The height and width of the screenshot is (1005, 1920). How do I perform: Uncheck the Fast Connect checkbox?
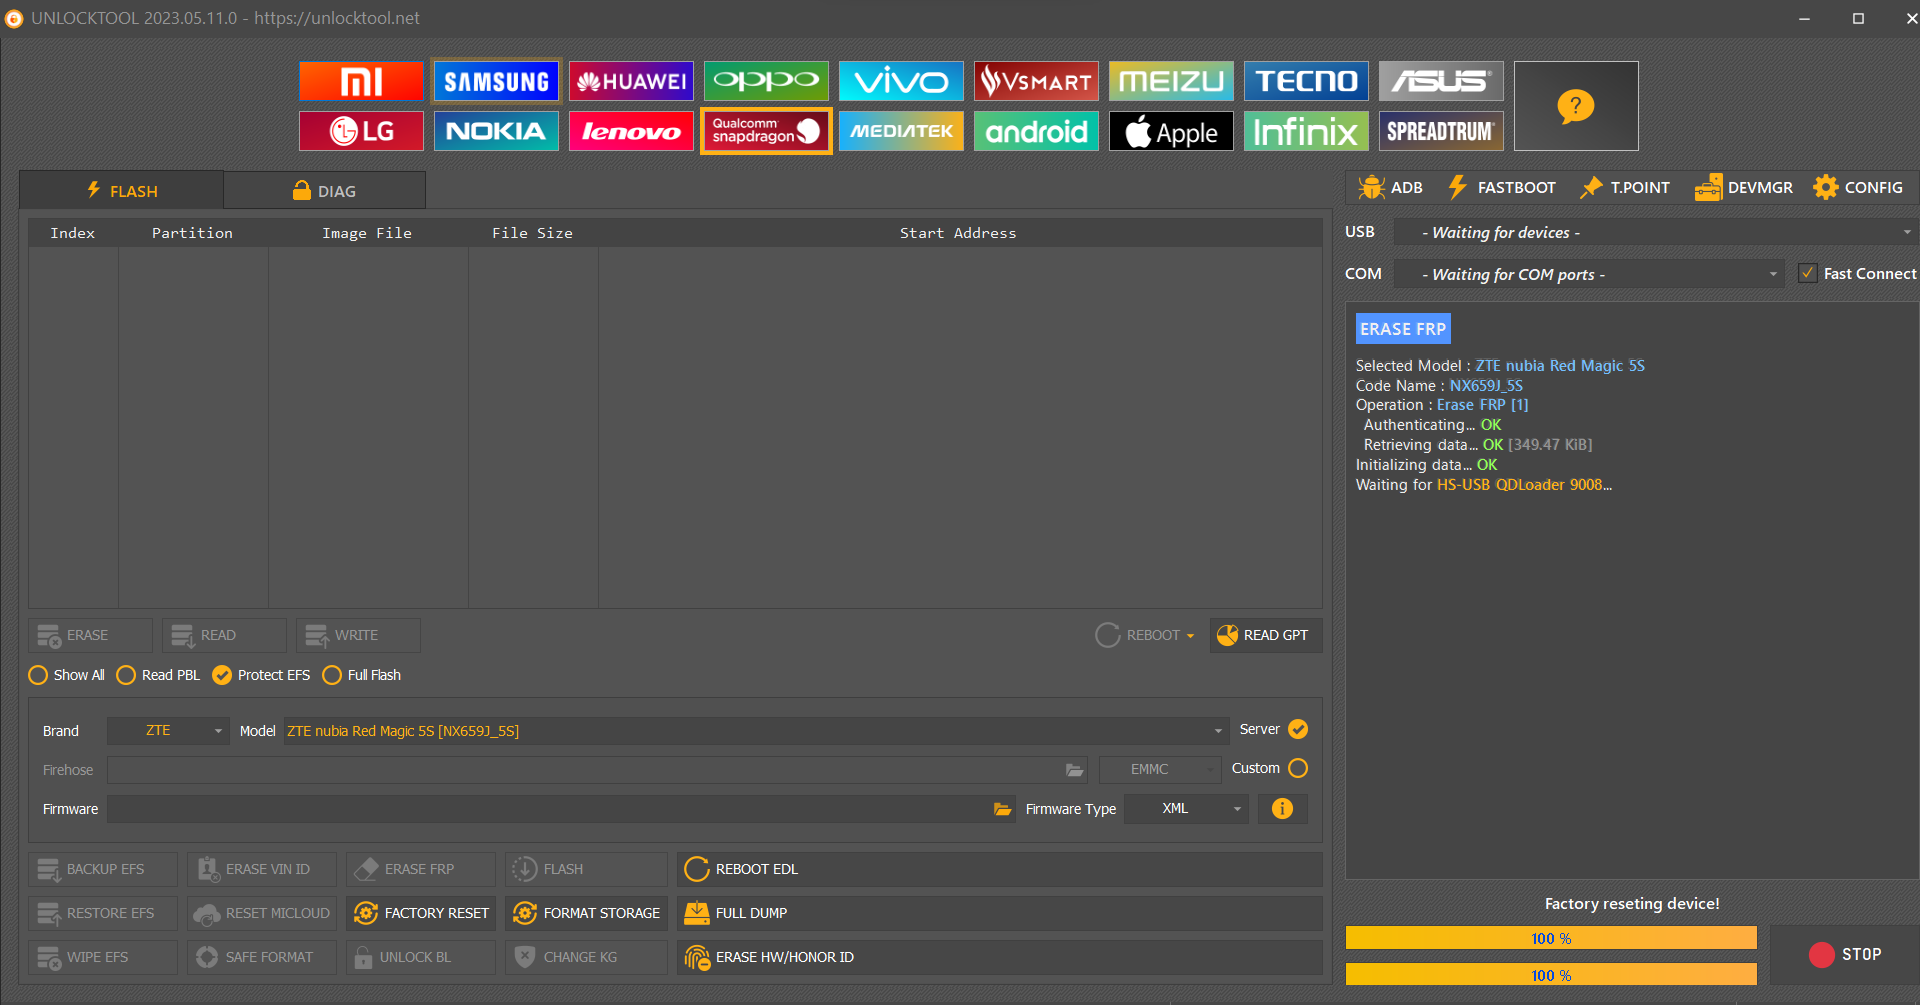pos(1808,273)
